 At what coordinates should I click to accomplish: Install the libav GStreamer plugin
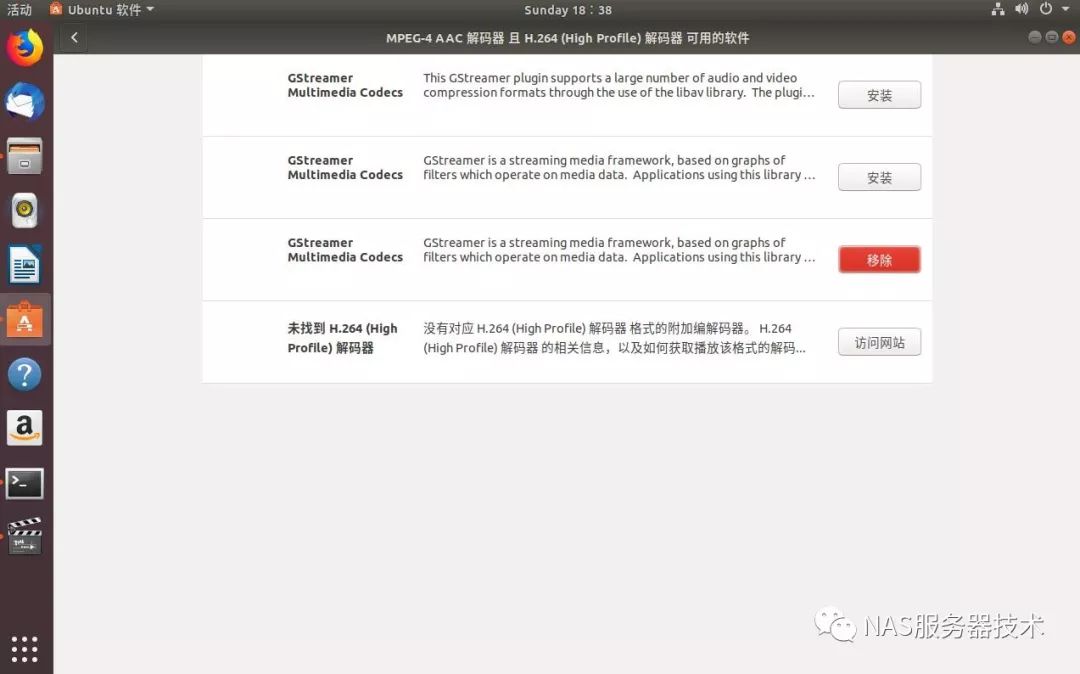click(x=879, y=95)
